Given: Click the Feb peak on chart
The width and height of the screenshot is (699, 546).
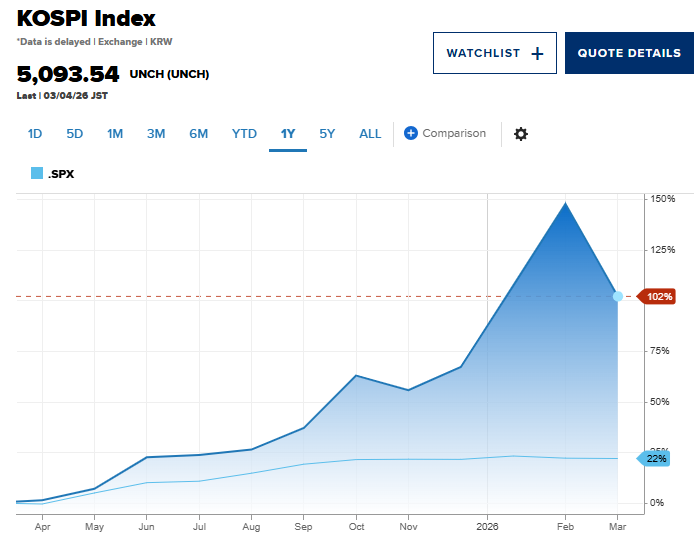Looking at the screenshot, I should [x=566, y=204].
